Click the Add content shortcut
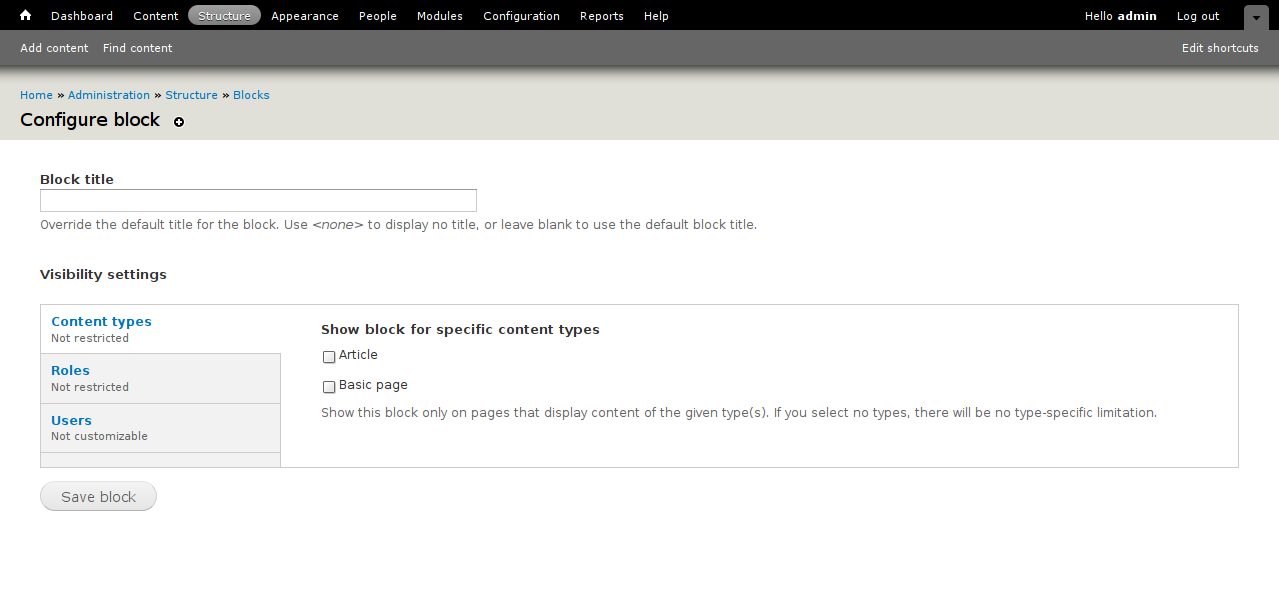 click(x=54, y=48)
